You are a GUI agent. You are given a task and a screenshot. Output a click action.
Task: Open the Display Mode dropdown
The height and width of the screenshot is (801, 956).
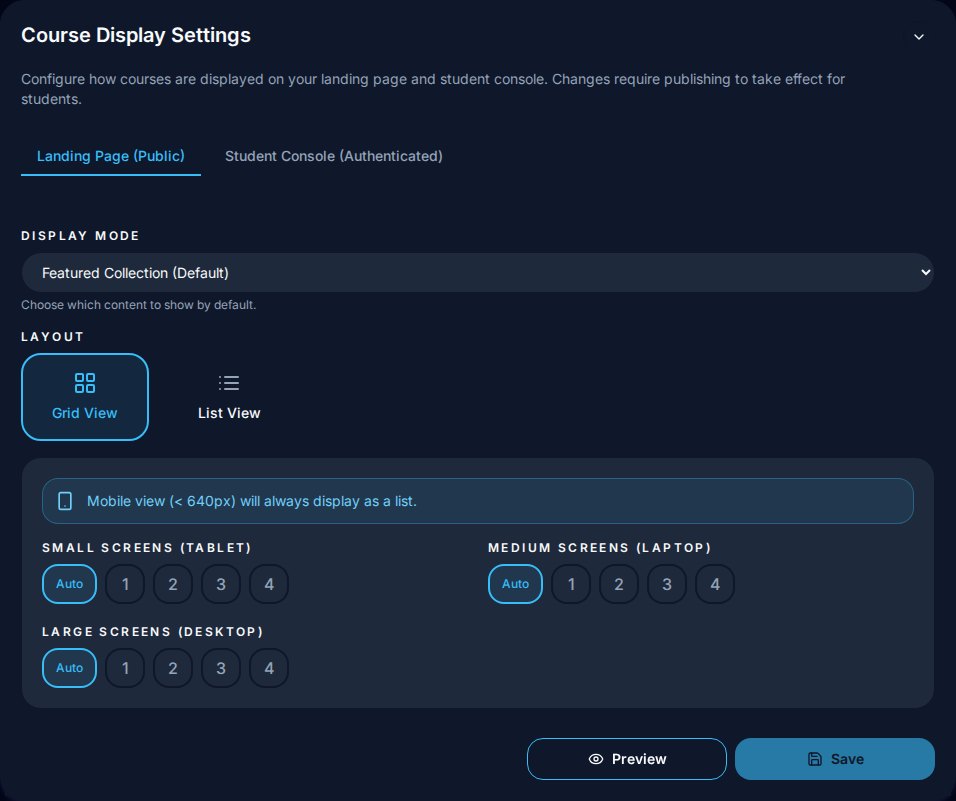click(477, 272)
